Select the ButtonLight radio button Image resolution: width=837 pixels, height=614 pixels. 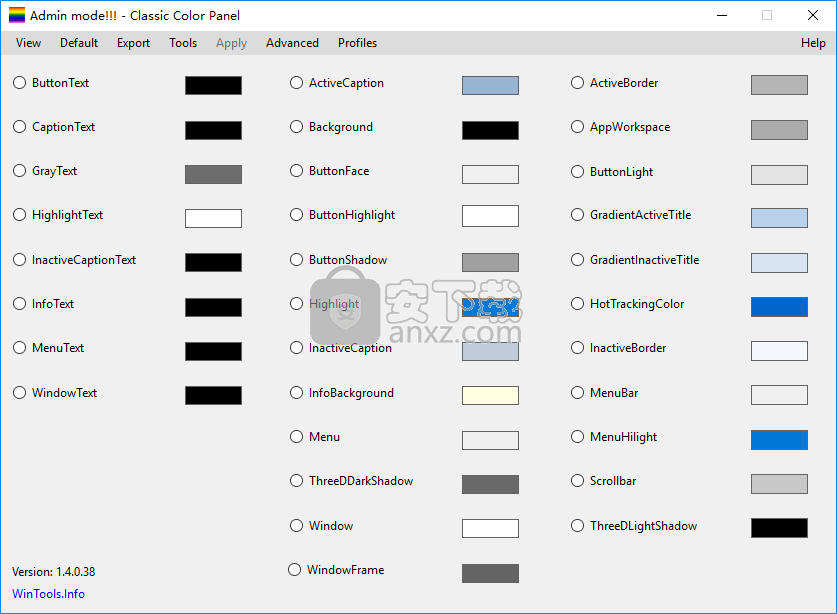point(577,172)
